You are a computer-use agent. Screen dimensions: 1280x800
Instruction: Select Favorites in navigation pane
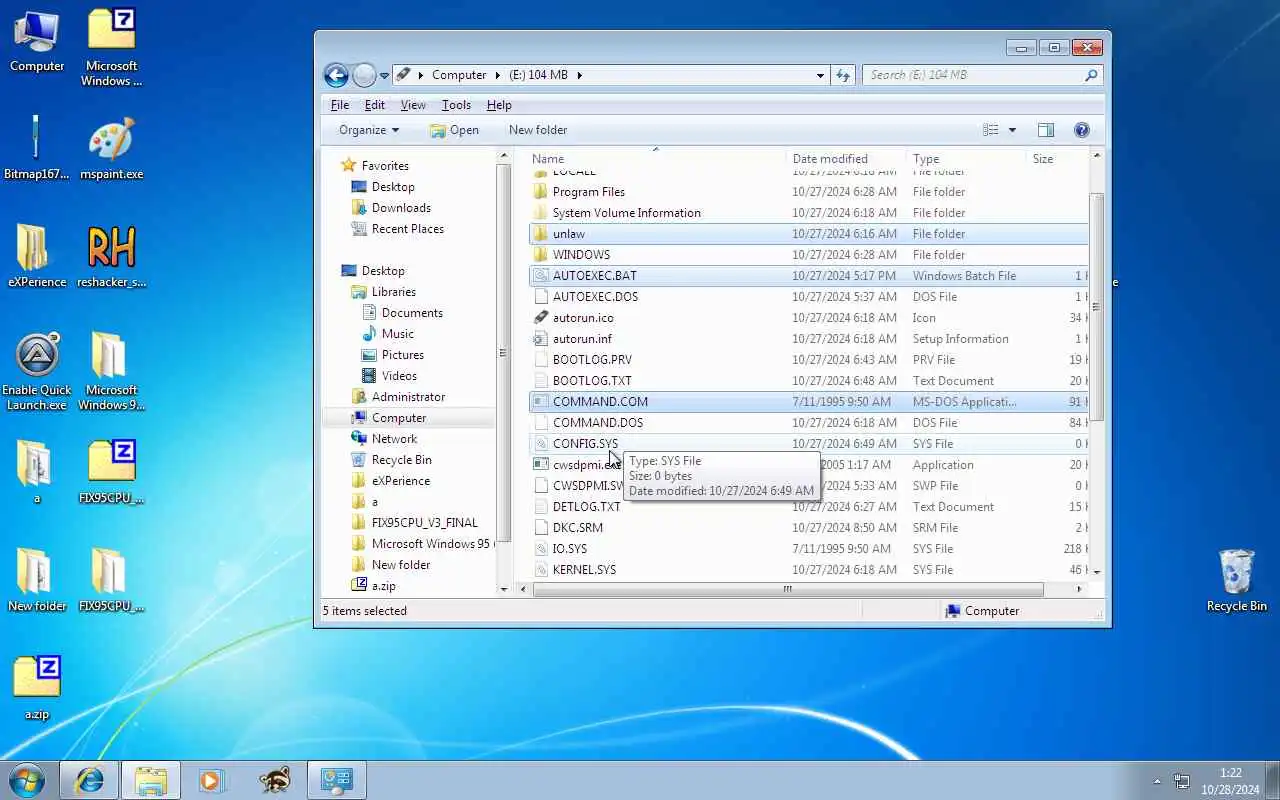(x=385, y=166)
